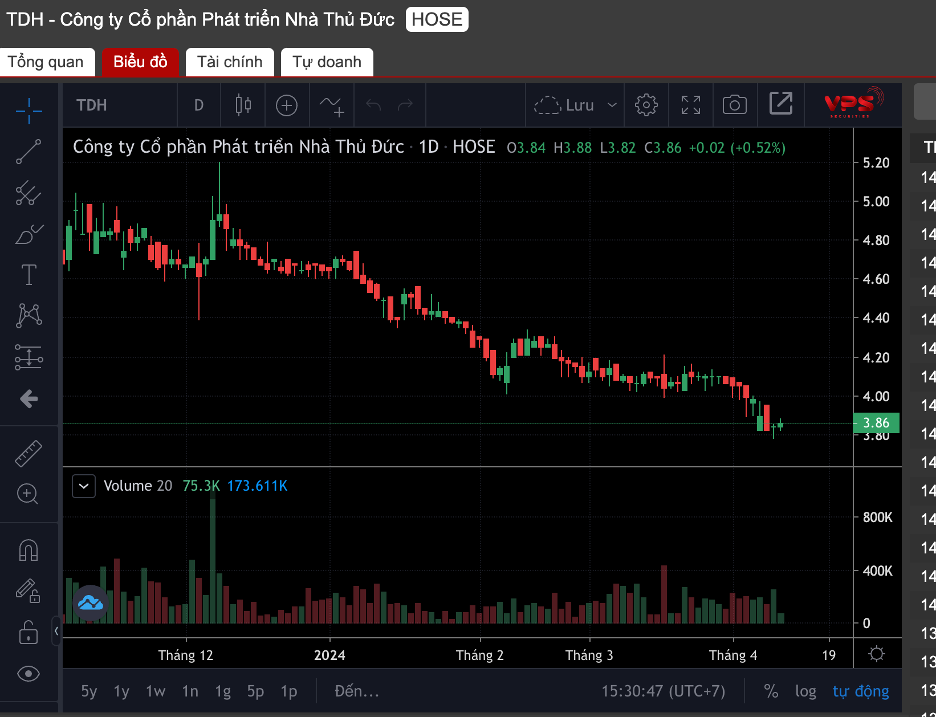Activate the zoom in magnifier tool
The width and height of the screenshot is (936, 718).
pos(29,494)
